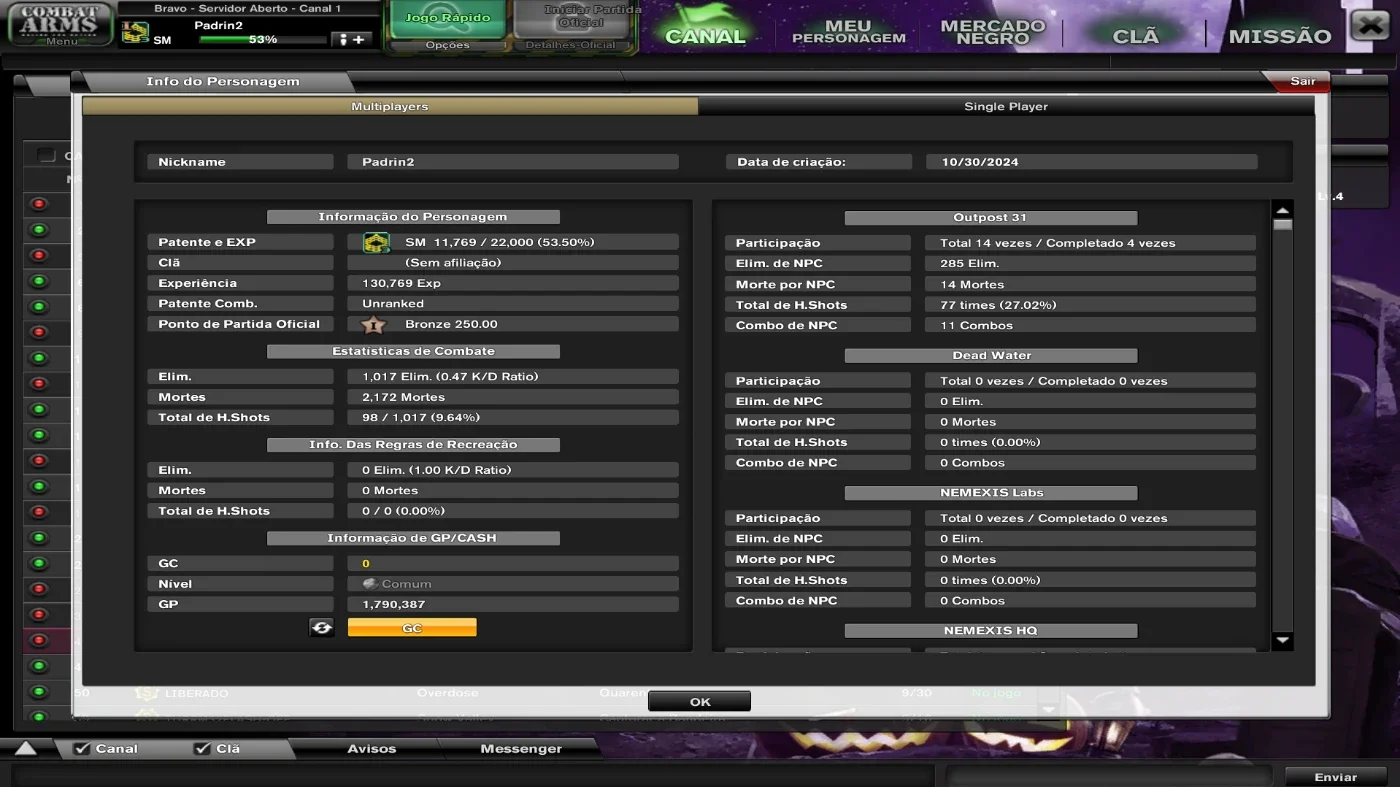Open the CLÃ menu
This screenshot has height=787, width=1400.
1136,35
